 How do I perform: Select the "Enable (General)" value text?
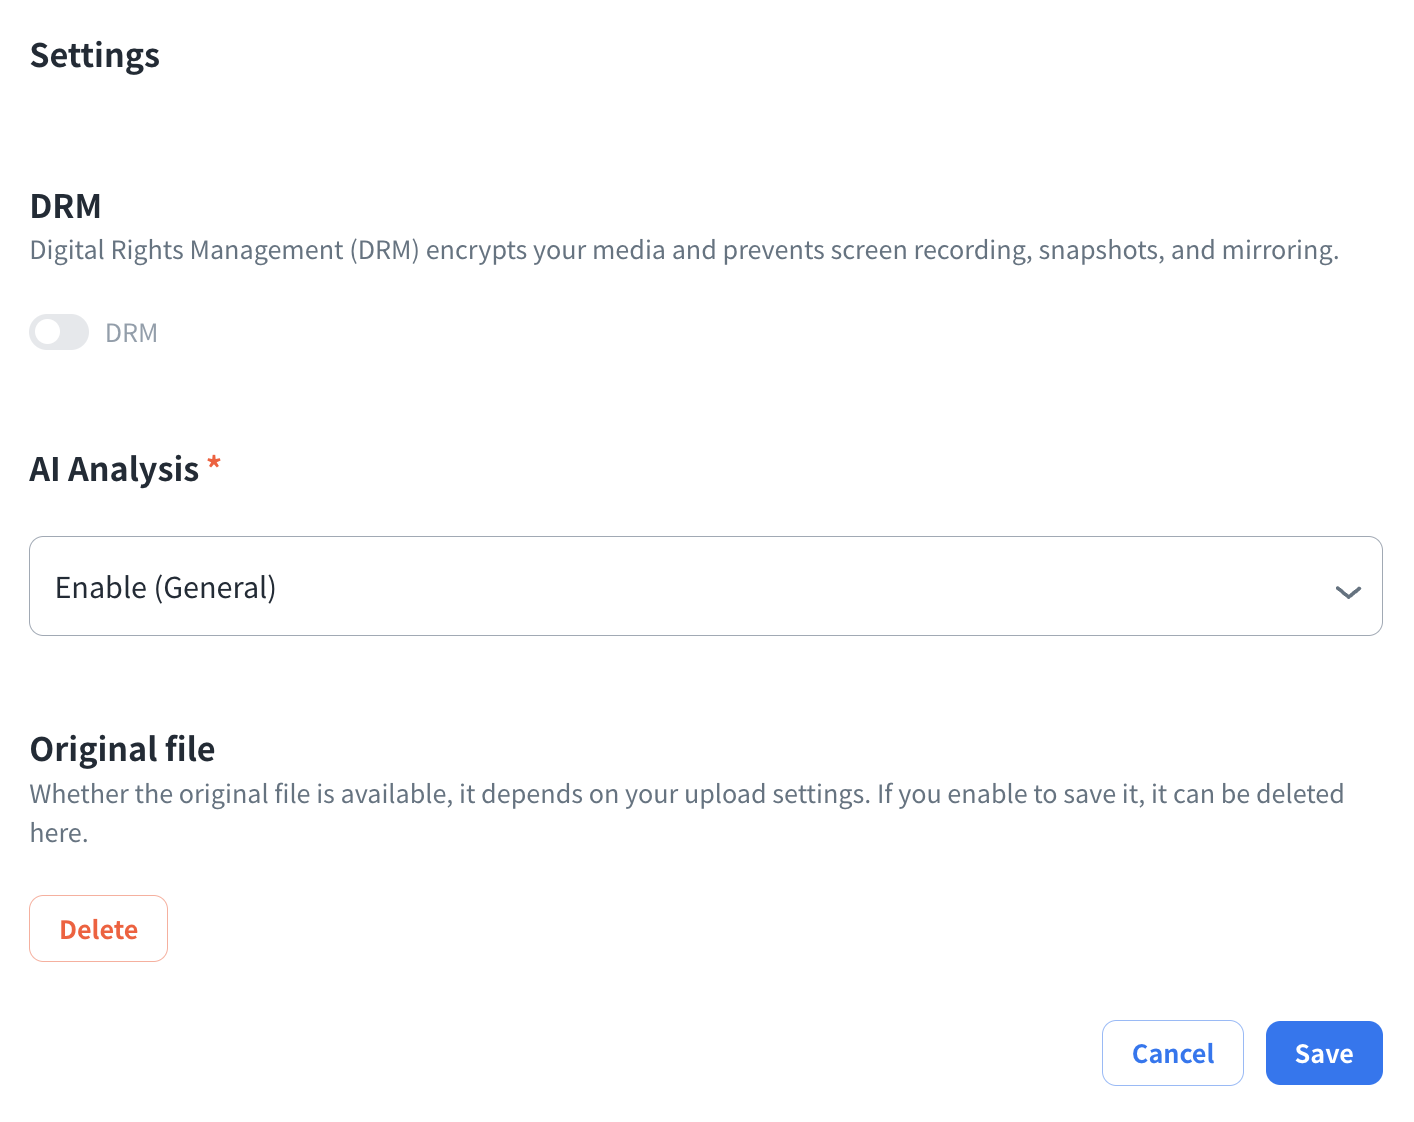pos(166,588)
